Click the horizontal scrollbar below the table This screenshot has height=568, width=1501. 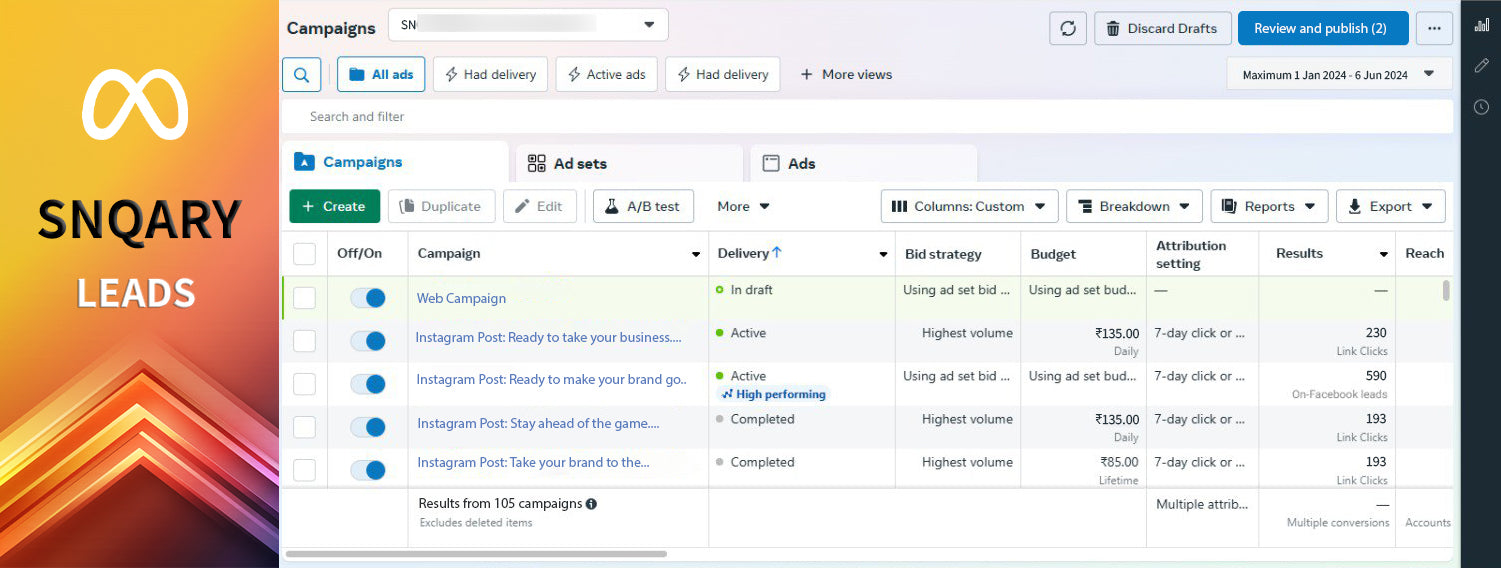[476, 553]
